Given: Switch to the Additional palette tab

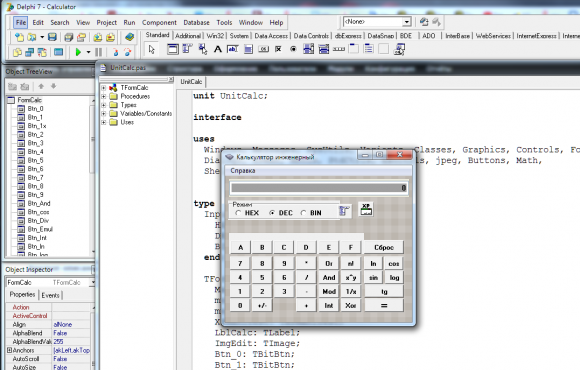Looking at the screenshot, I should click(188, 36).
